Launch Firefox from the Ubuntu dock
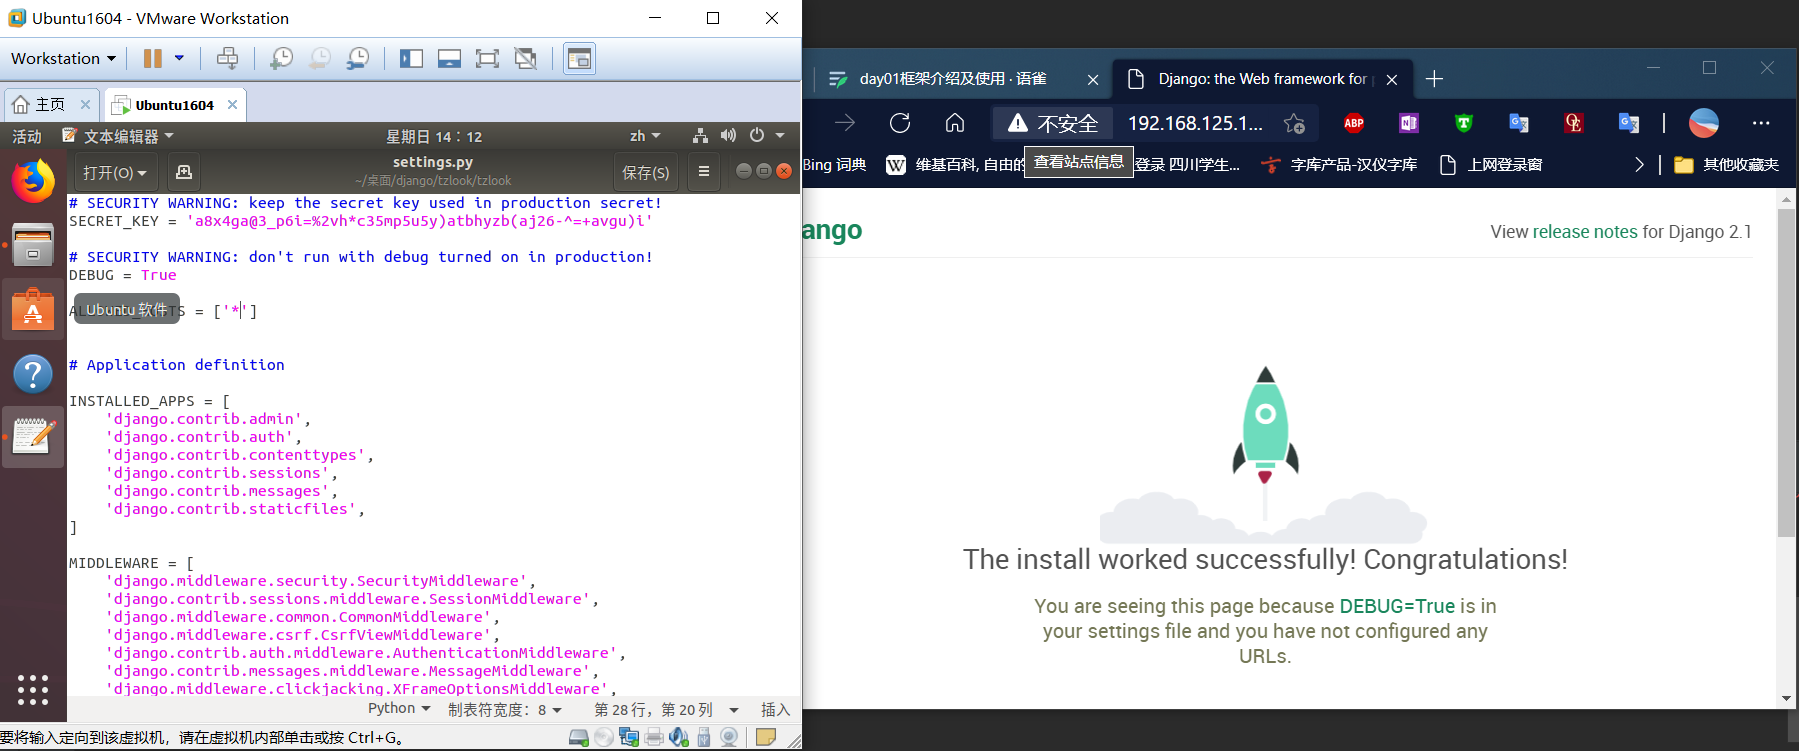 (33, 181)
